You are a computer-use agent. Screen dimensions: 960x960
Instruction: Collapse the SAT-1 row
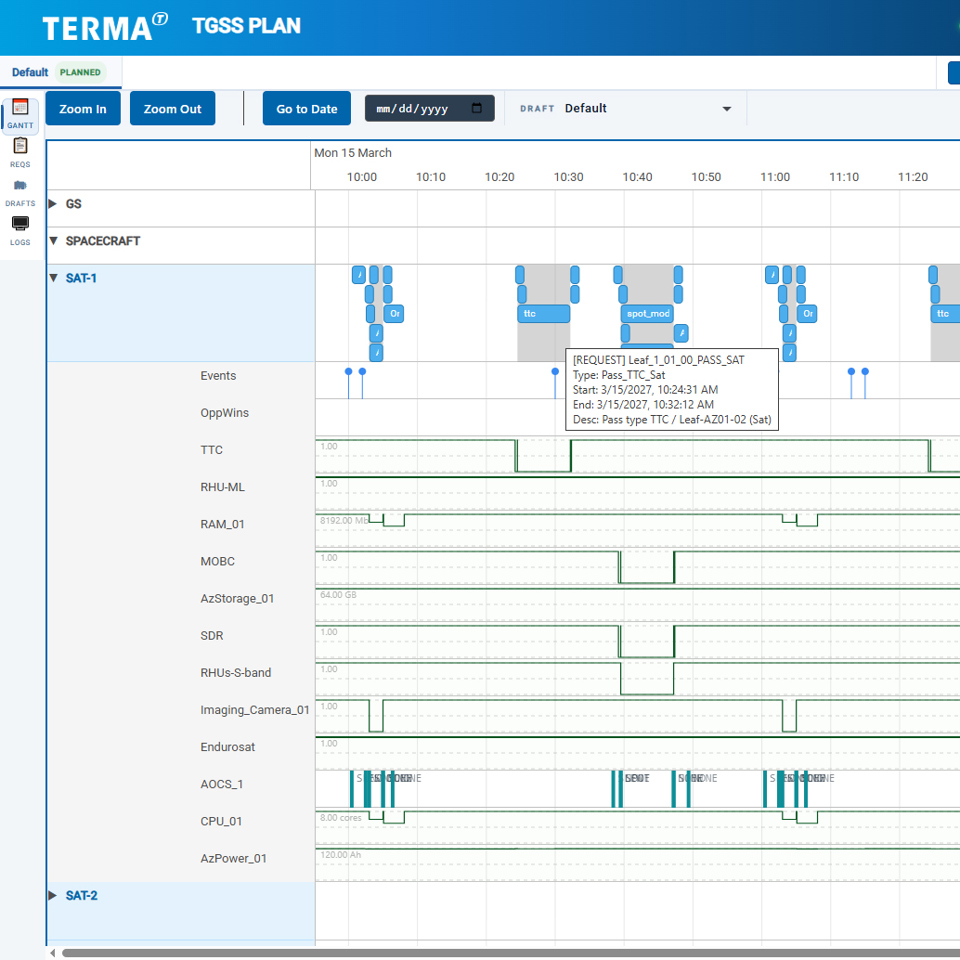pyautogui.click(x=53, y=278)
